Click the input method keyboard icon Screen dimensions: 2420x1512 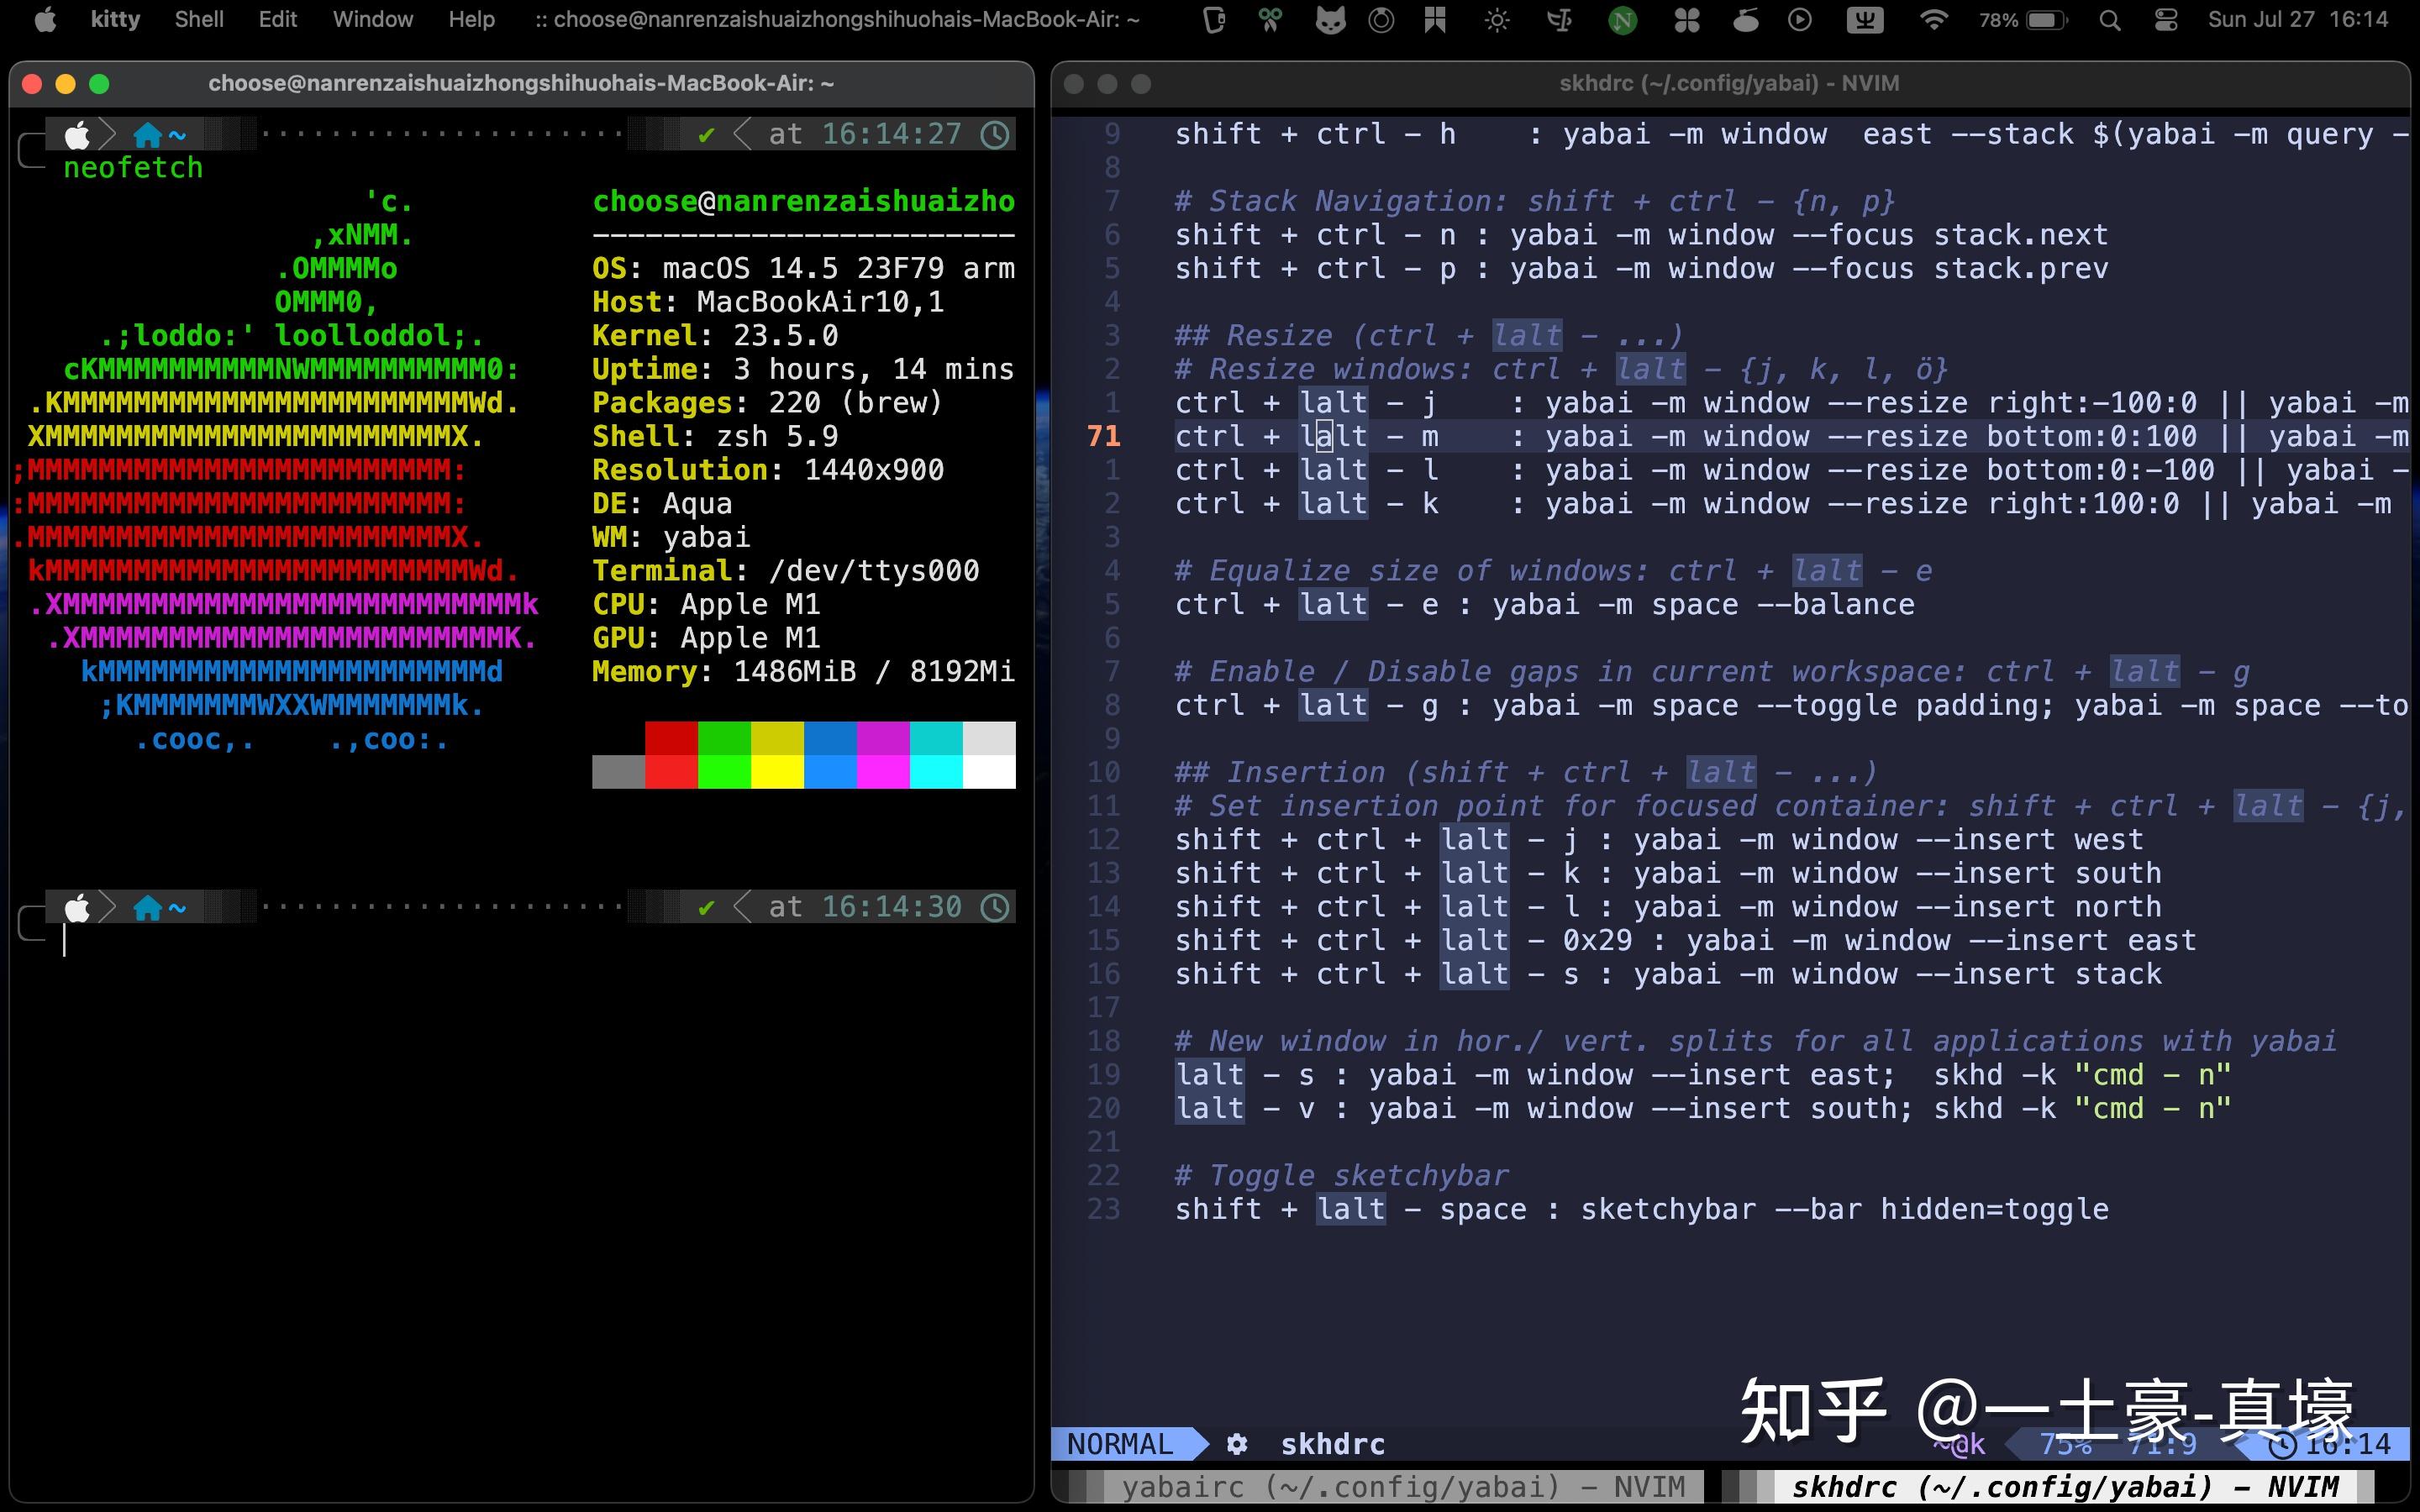[x=1864, y=20]
